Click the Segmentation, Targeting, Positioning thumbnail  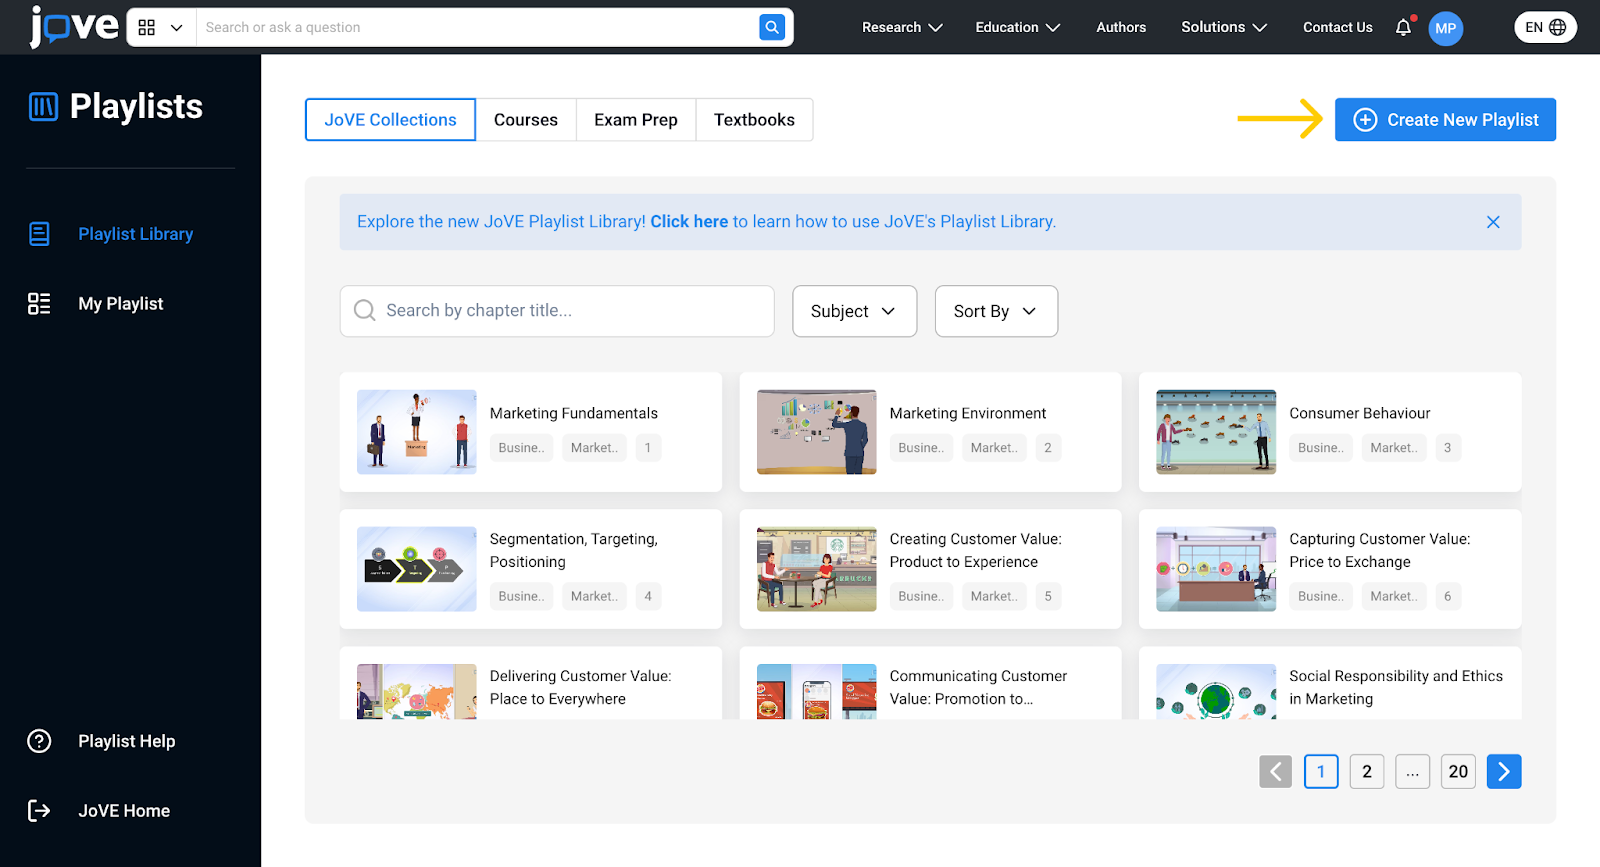pyautogui.click(x=417, y=569)
